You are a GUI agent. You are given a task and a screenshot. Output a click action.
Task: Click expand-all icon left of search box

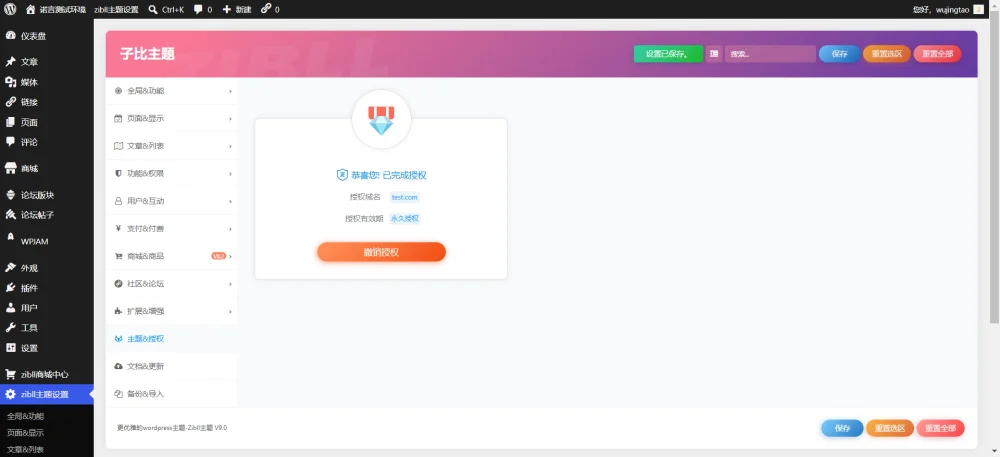(714, 54)
